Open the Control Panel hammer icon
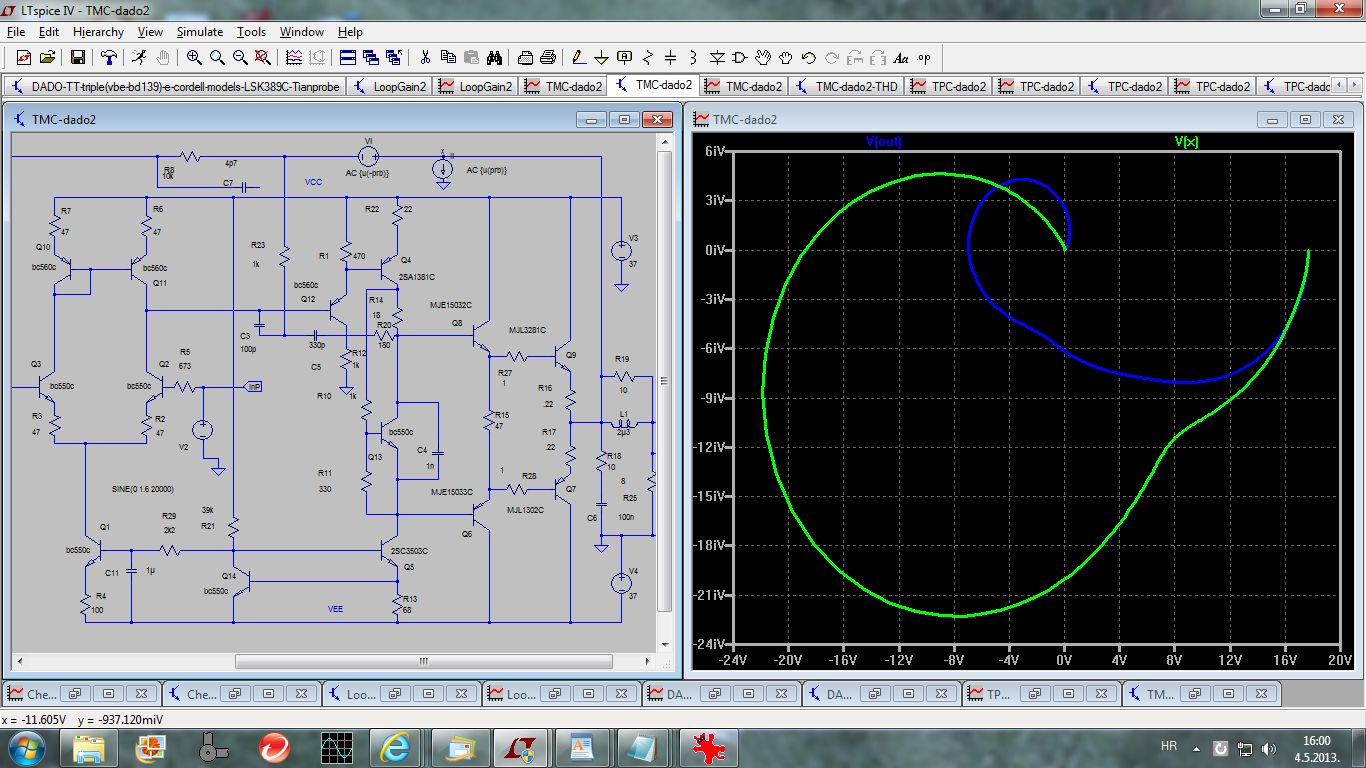Viewport: 1366px width, 768px height. tap(109, 58)
